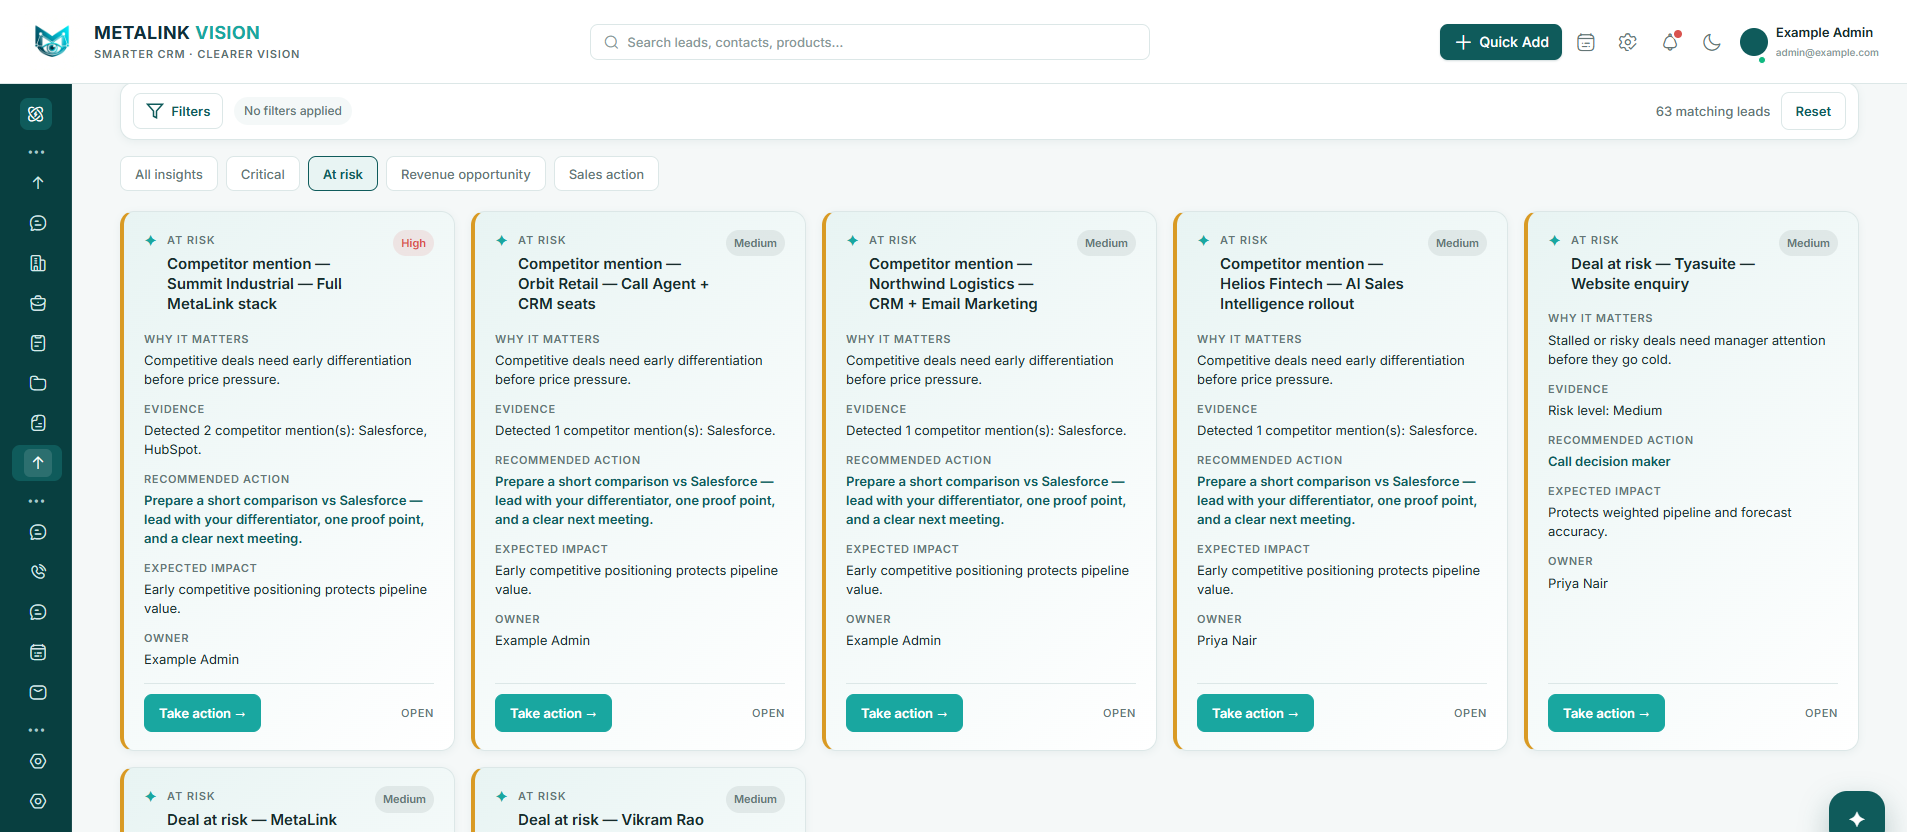Screen dimensions: 1907x832
Task: Open the briefcase icon in the sidebar
Action: coord(38,303)
